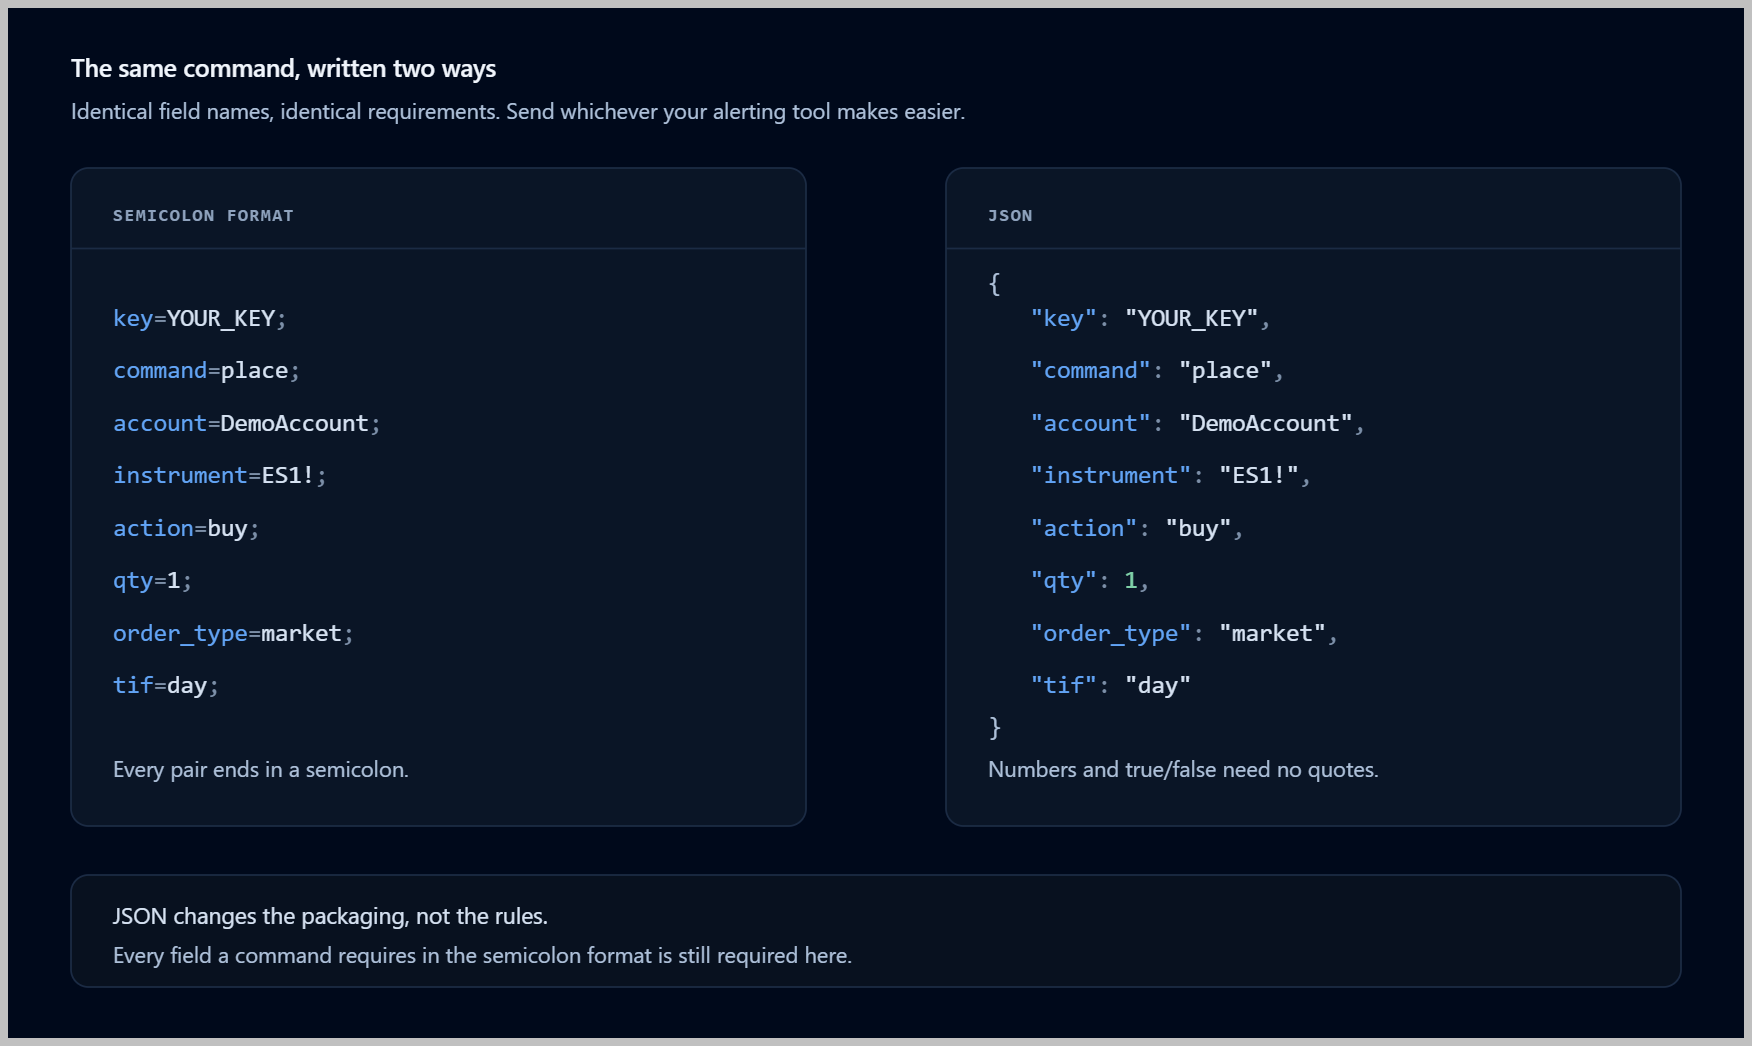The height and width of the screenshot is (1046, 1752).
Task: Select the JSON line "account": "DemoAccount"
Action: pyautogui.click(x=1197, y=424)
